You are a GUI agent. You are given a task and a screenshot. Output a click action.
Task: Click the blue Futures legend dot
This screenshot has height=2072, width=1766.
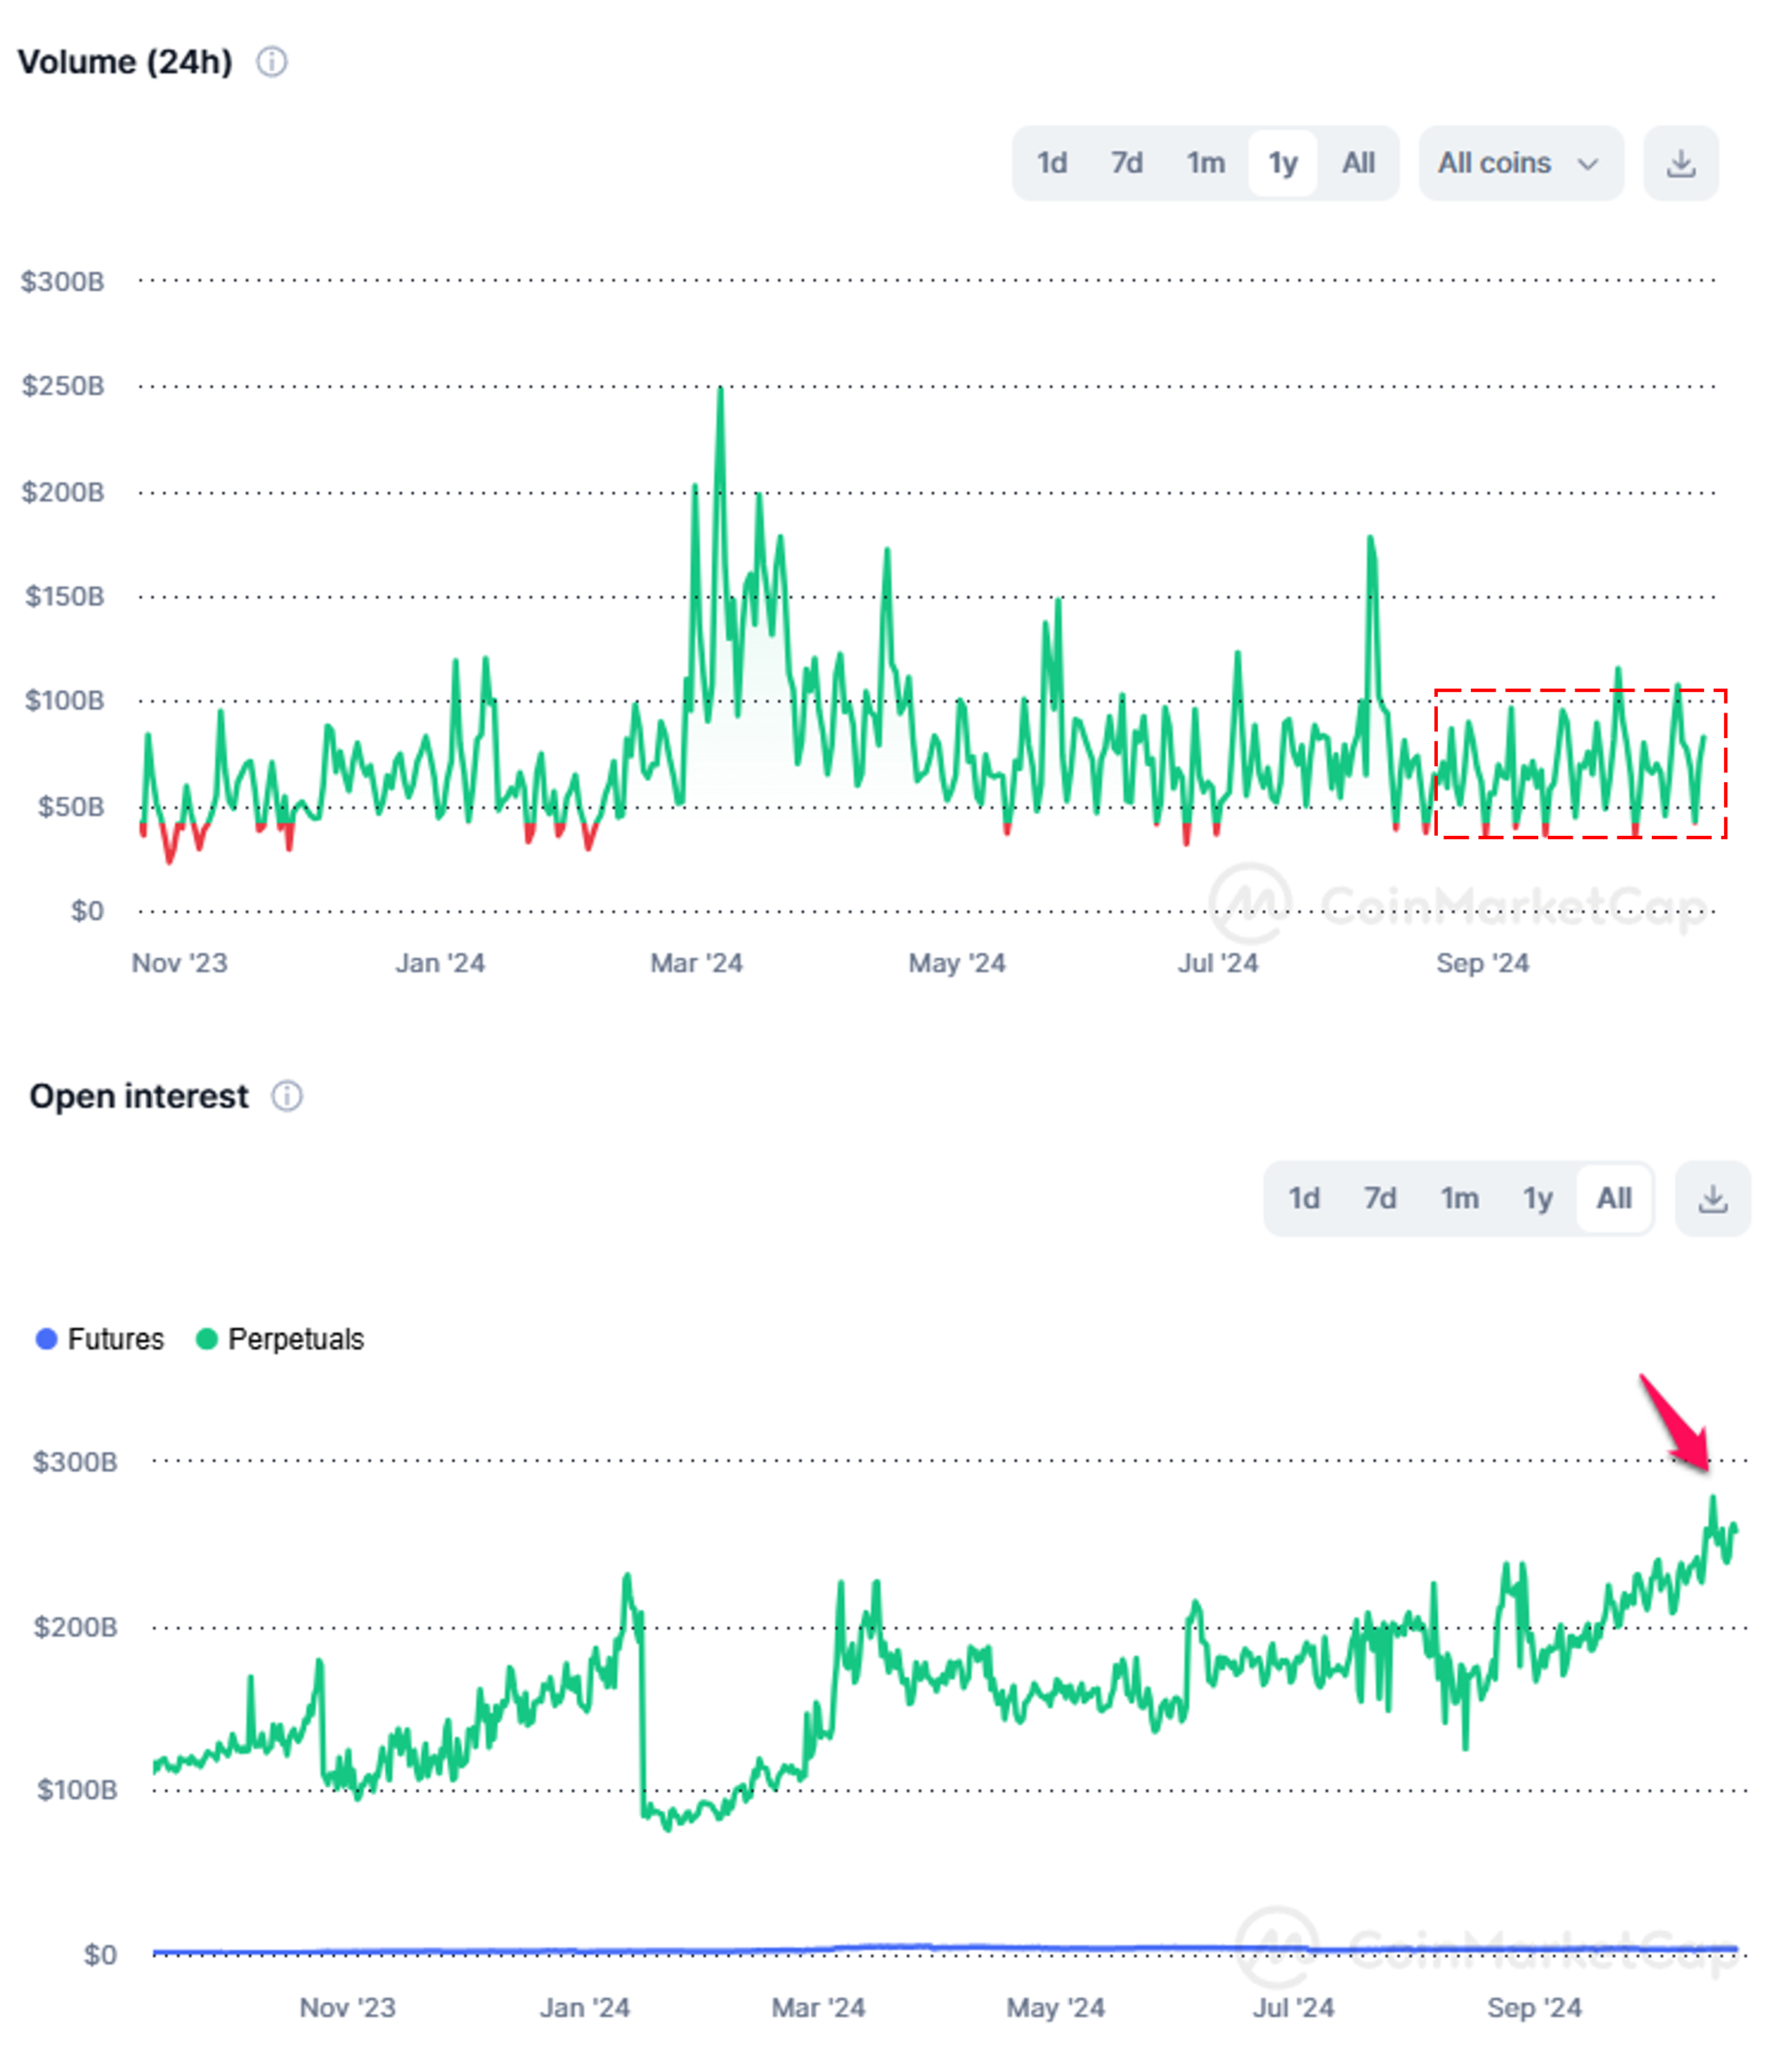coord(46,1339)
